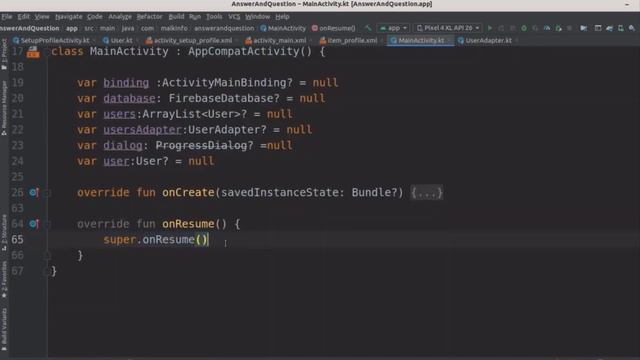The height and width of the screenshot is (360, 640).
Task: Open the Project tool window sidebar
Action: point(4,54)
